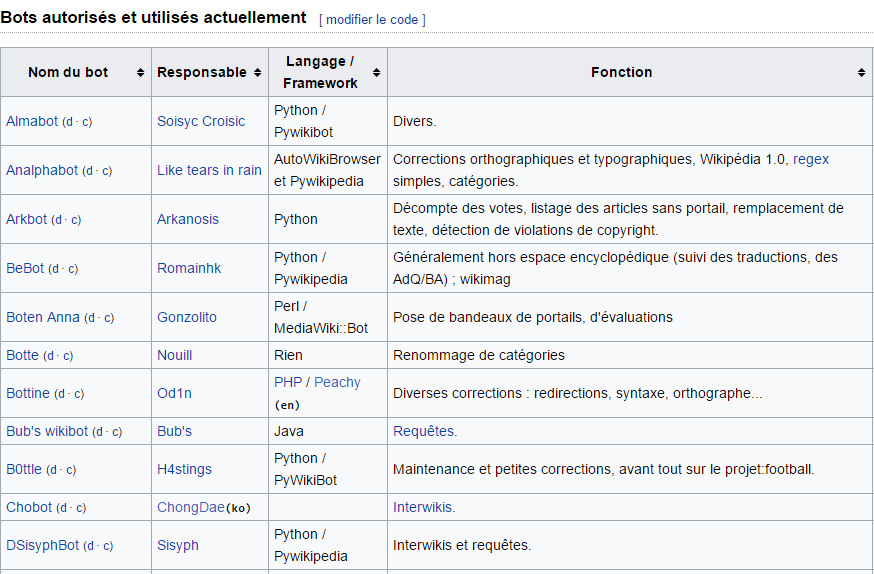Open Almabot bot page
The height and width of the screenshot is (574, 874).
pos(32,121)
